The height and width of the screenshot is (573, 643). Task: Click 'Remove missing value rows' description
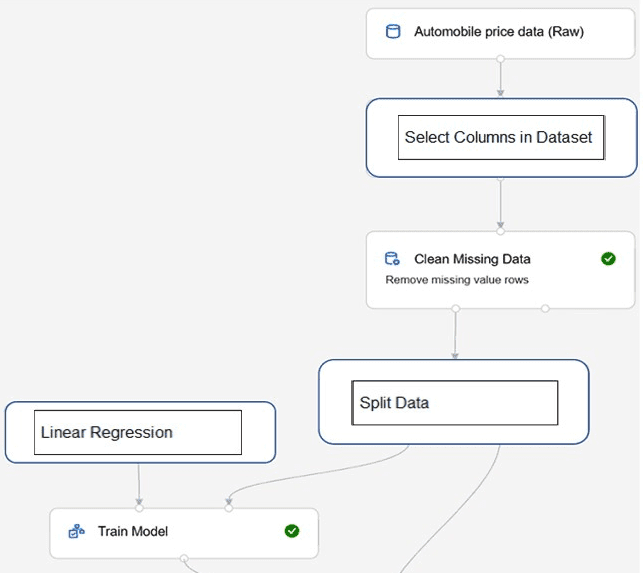(x=457, y=280)
